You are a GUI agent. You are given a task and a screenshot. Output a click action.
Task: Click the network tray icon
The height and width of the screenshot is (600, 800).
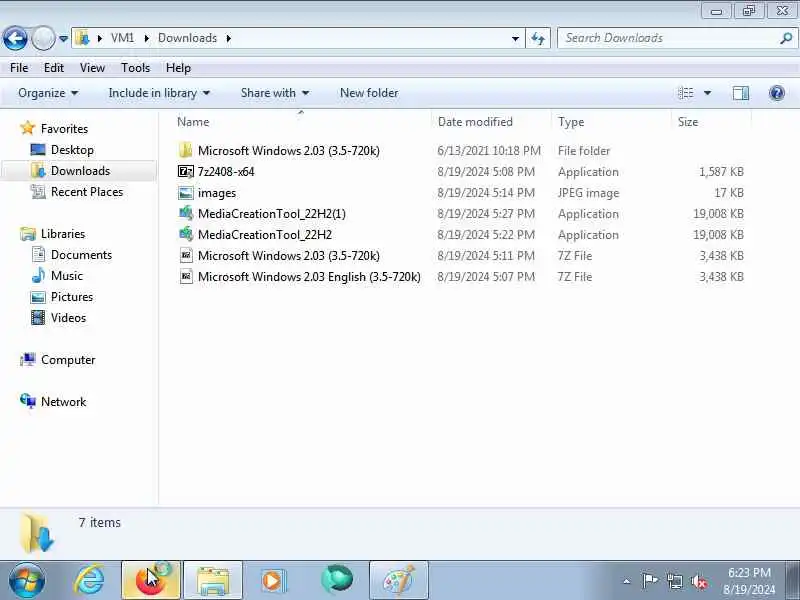(x=674, y=581)
